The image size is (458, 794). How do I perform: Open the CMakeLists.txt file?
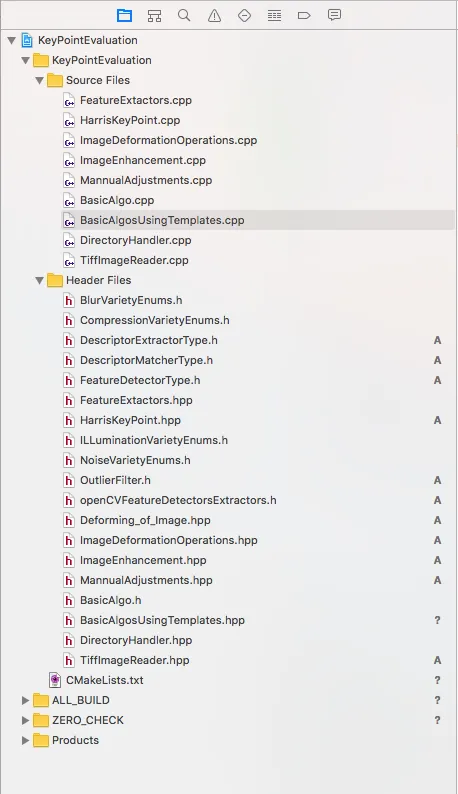104,680
